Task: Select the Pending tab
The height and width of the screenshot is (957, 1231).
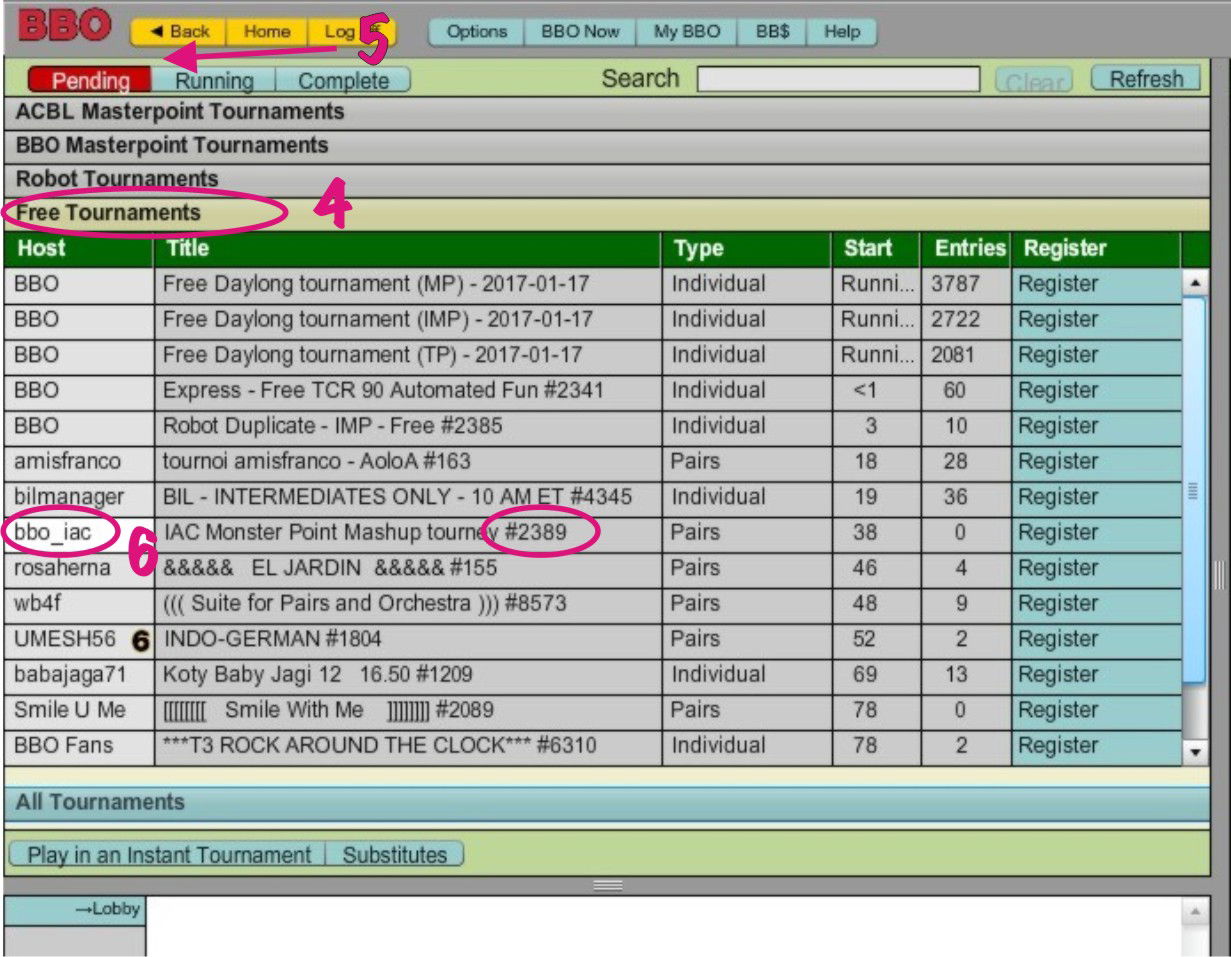Action: click(90, 81)
